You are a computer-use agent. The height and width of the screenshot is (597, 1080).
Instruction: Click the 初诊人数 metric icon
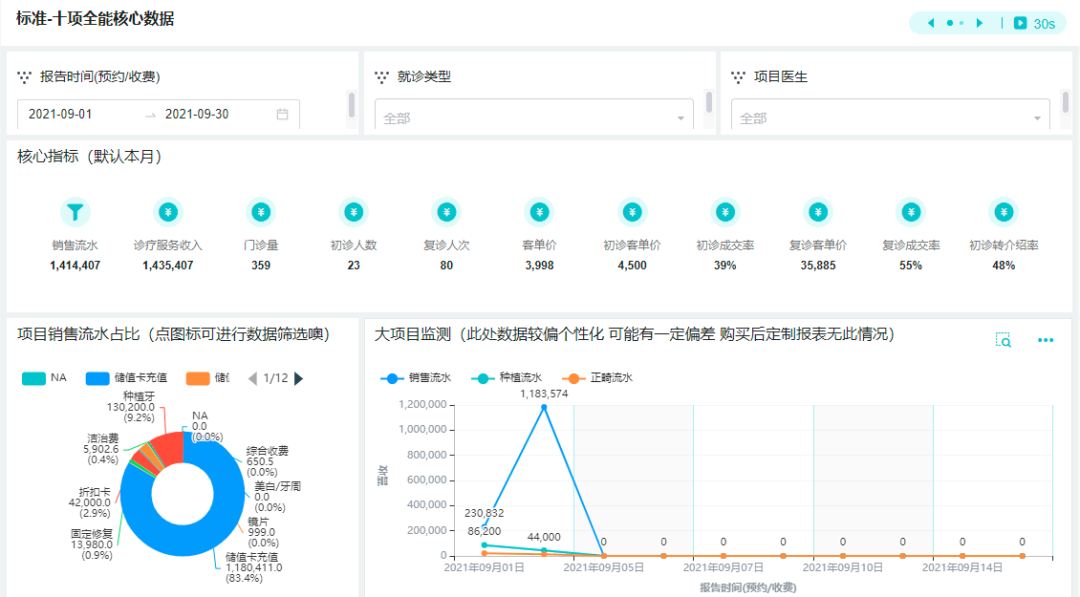point(353,212)
